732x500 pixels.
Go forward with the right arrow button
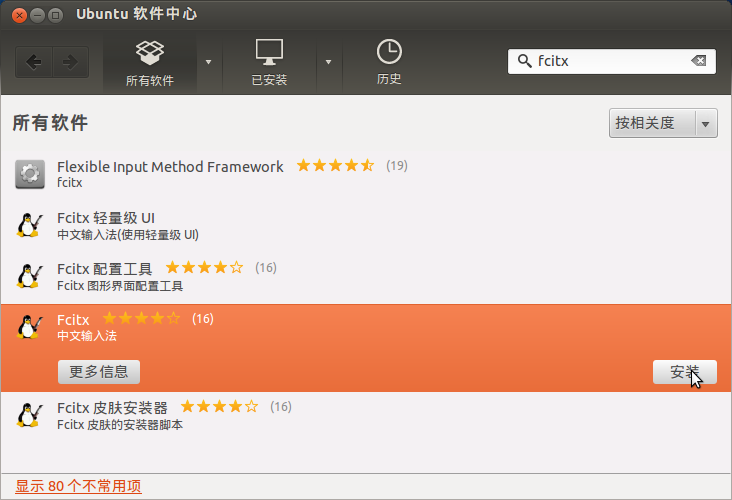point(70,62)
